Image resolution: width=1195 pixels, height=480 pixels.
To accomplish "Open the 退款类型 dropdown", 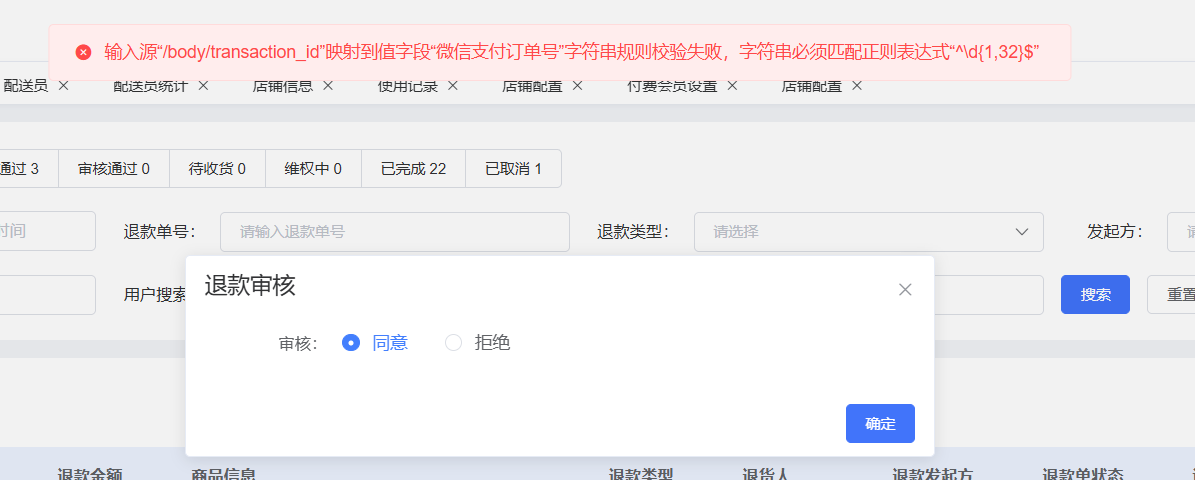I will tap(868, 232).
